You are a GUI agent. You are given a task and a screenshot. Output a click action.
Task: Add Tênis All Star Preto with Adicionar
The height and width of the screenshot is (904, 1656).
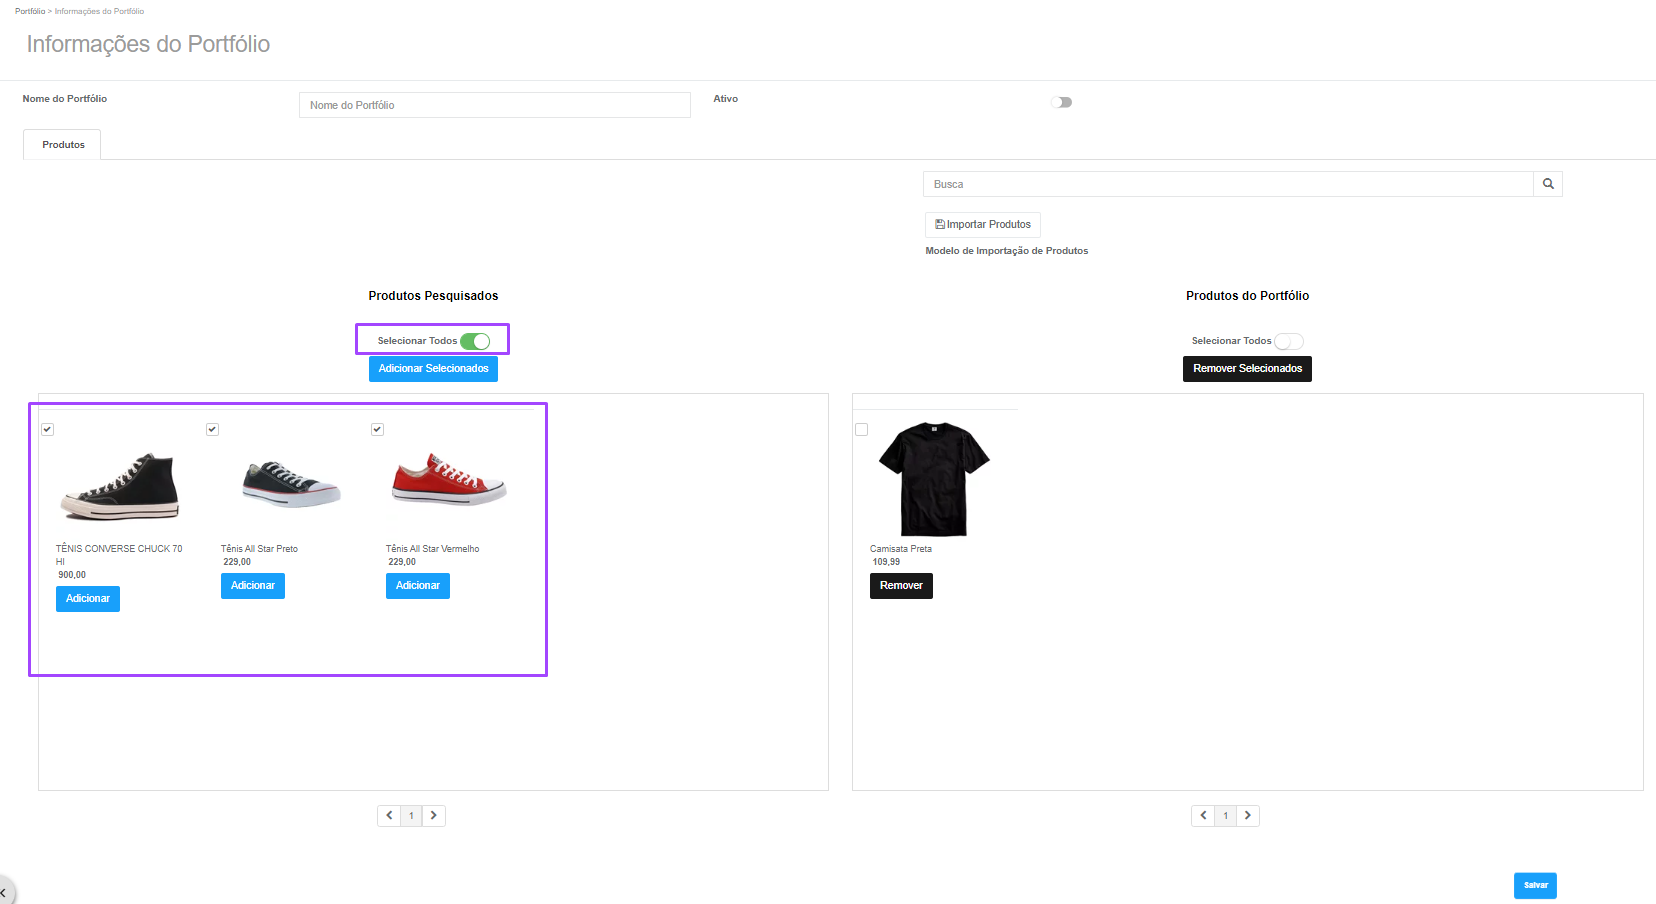(x=253, y=586)
